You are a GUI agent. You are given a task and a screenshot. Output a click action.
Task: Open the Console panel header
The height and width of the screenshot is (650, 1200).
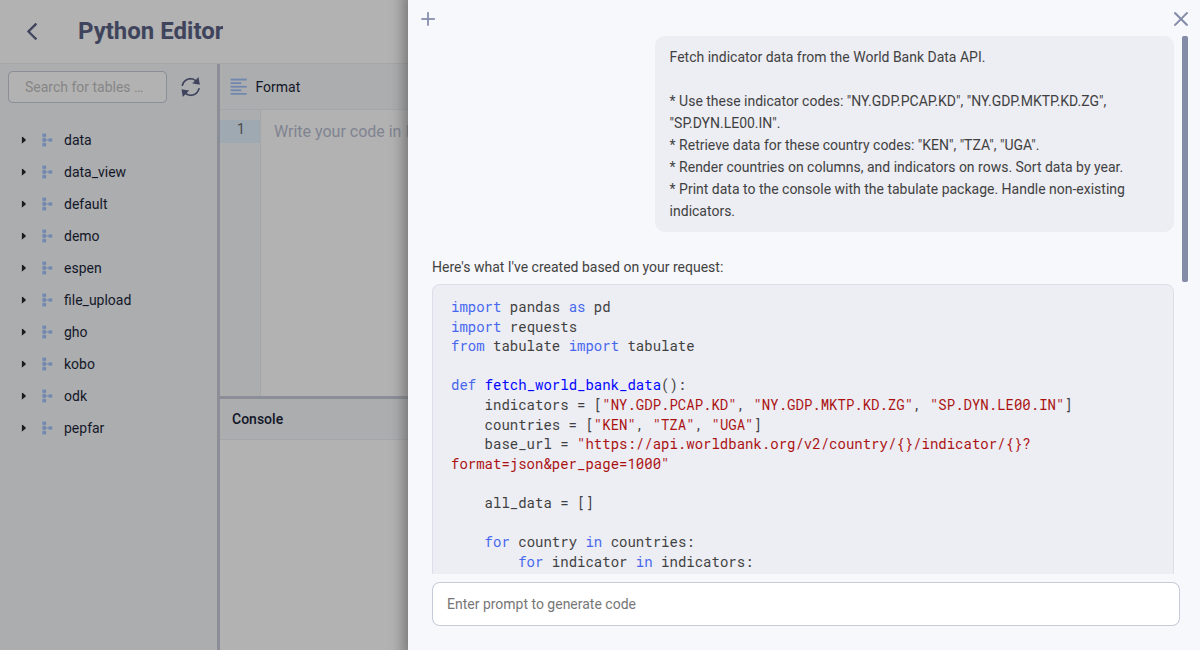[x=257, y=418]
